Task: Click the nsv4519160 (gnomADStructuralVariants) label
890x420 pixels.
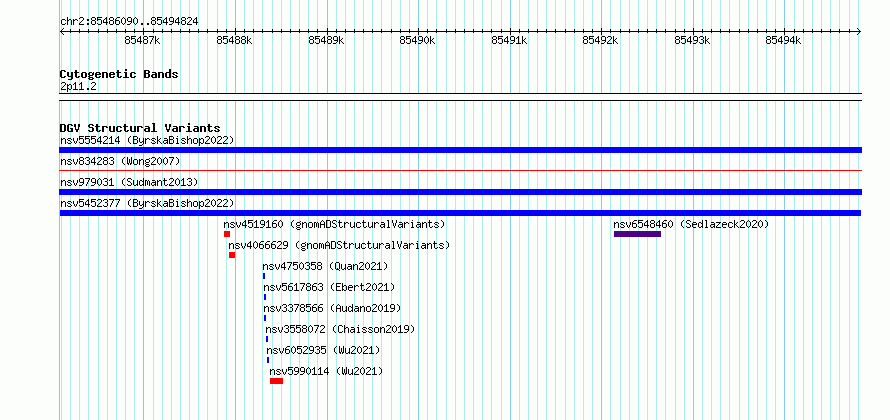Action: (334, 224)
